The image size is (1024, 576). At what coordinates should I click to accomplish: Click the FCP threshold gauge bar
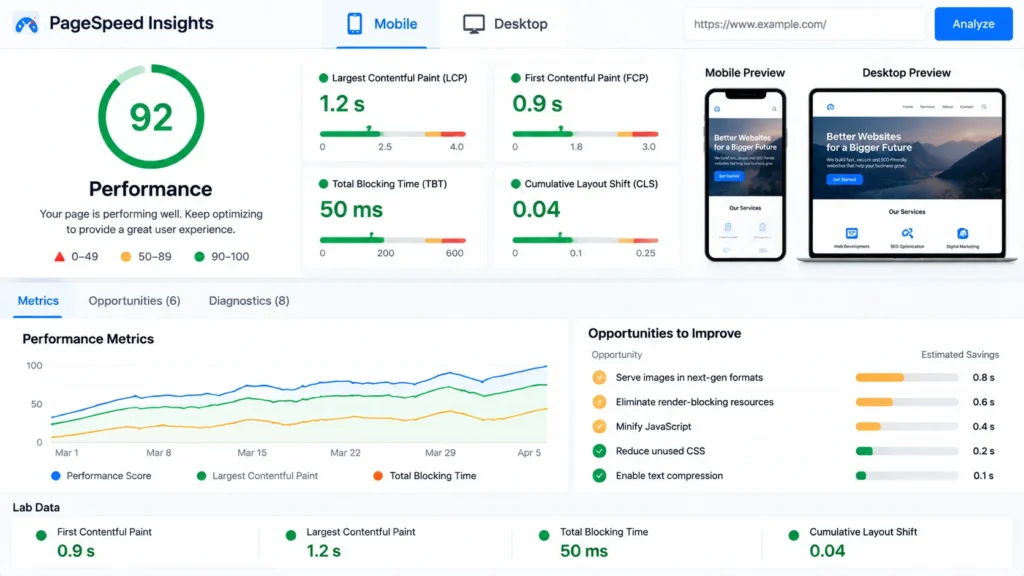(x=585, y=134)
